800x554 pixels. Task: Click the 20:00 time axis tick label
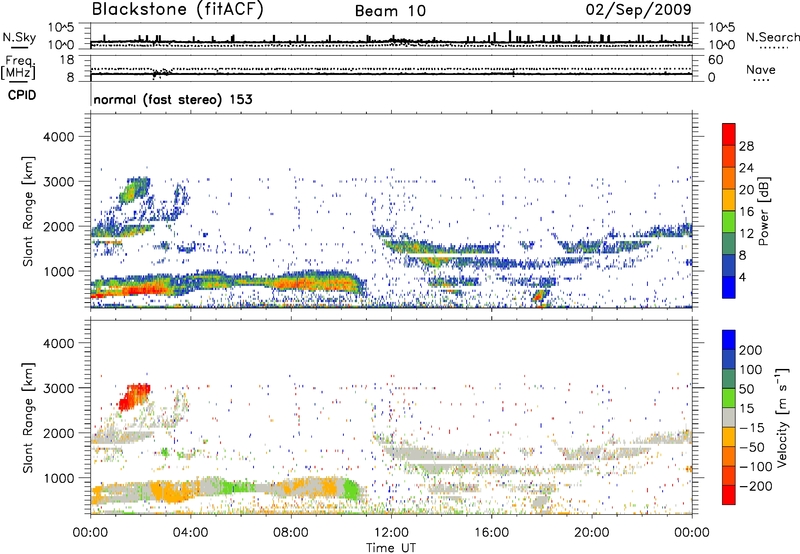coord(592,533)
